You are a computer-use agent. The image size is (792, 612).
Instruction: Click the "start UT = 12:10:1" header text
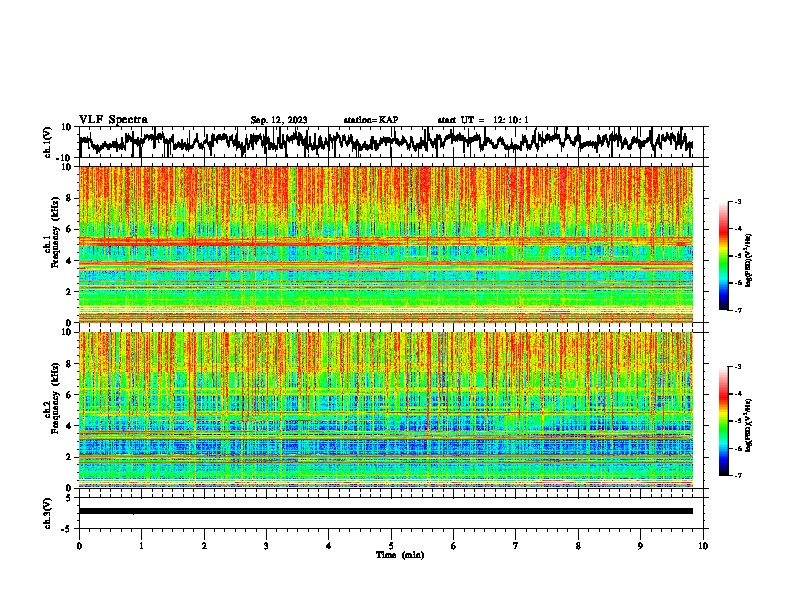coord(483,120)
